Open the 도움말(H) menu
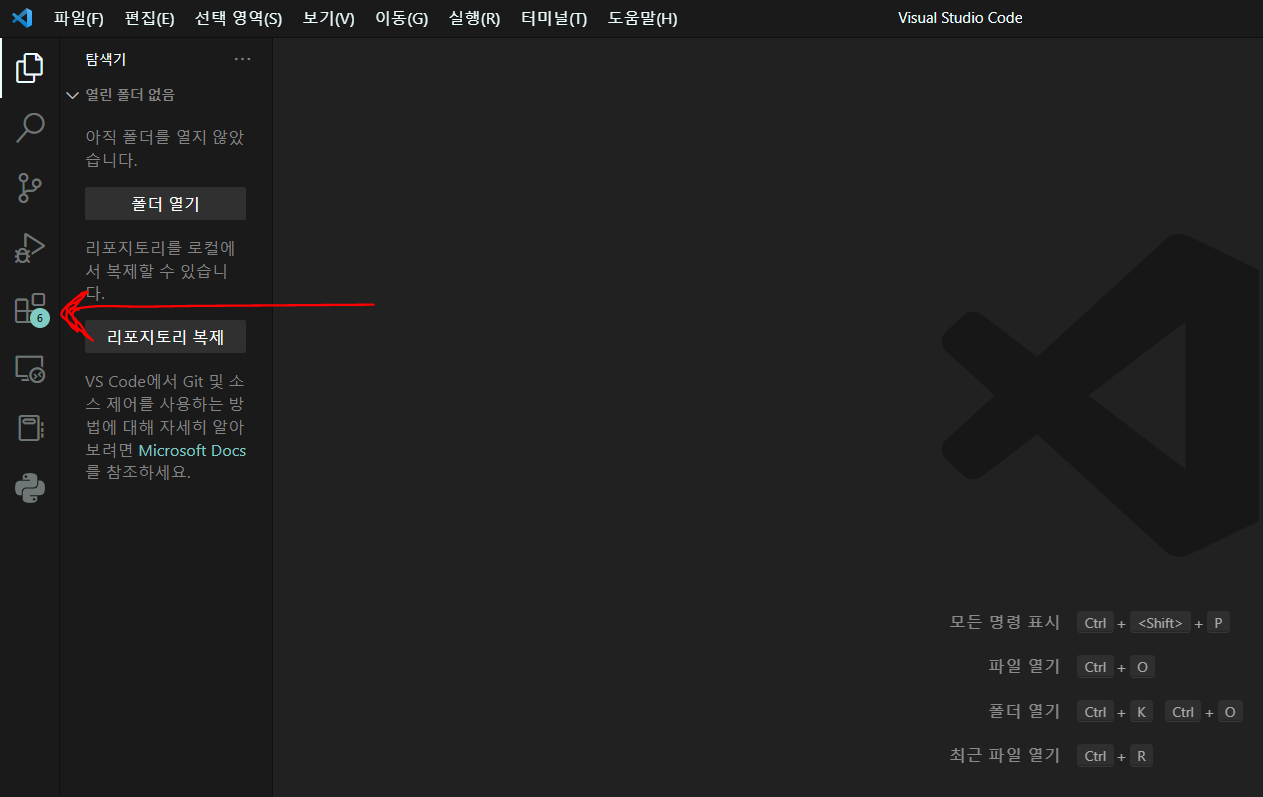 tap(642, 18)
